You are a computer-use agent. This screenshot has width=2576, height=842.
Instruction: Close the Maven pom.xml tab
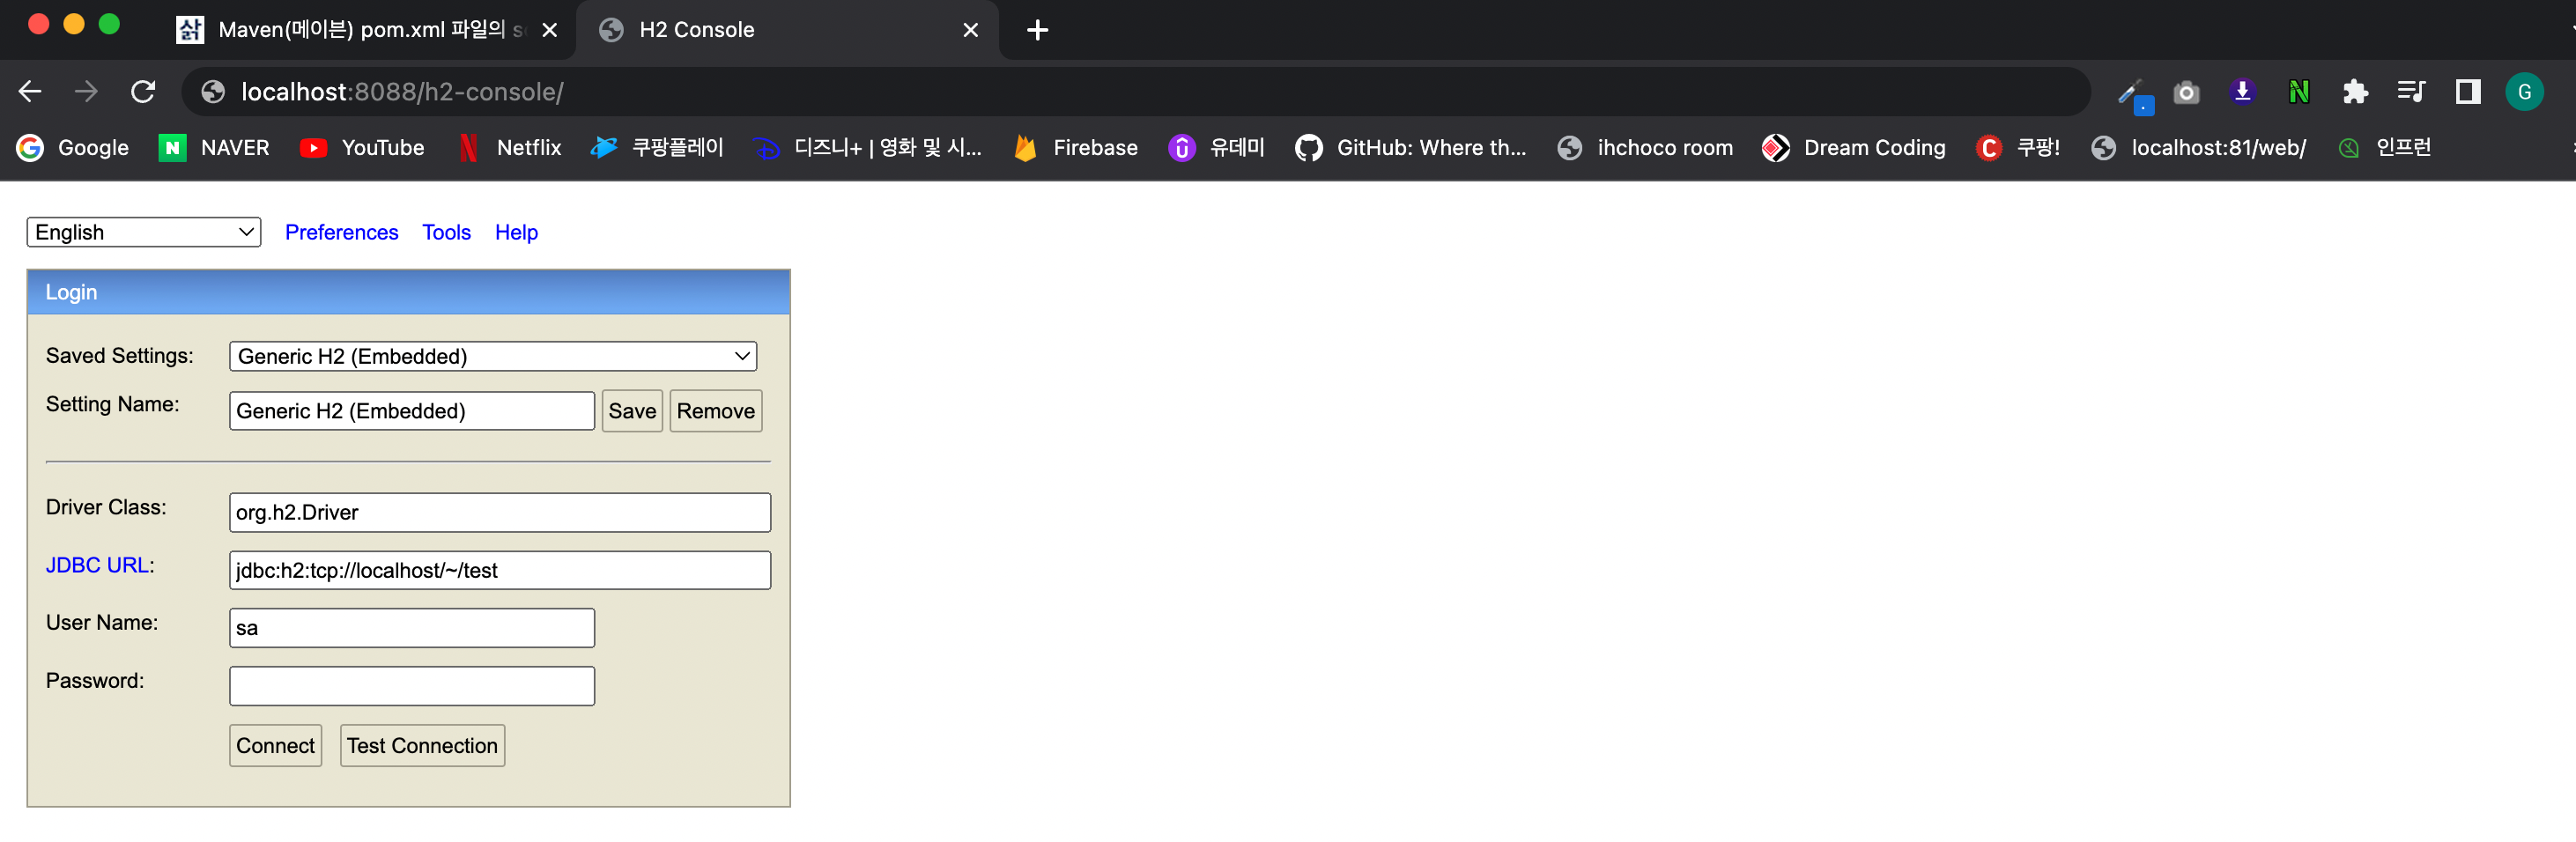(549, 30)
